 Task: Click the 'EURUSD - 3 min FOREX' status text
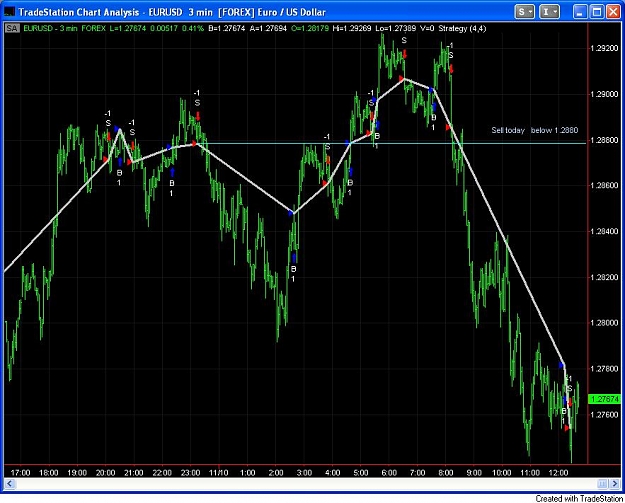[x=65, y=28]
